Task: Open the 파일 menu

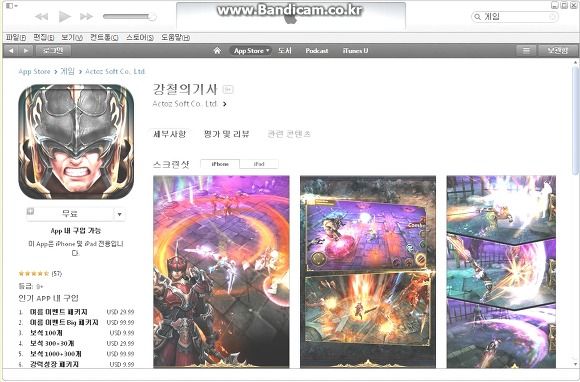Action: 16,37
